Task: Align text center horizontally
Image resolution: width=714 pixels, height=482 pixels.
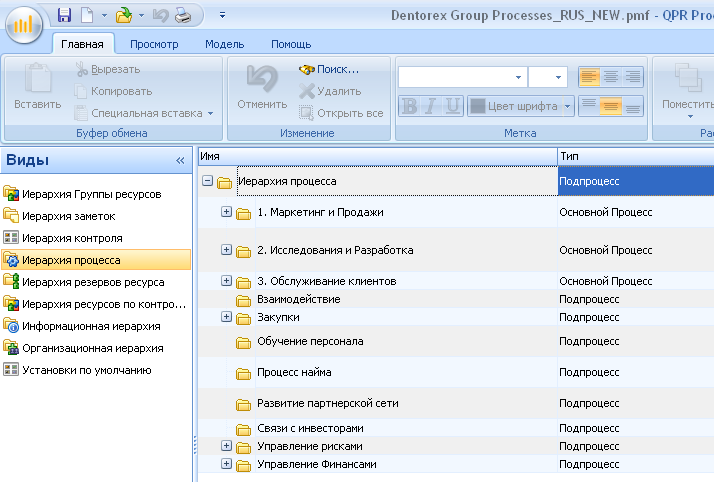Action: [x=611, y=77]
